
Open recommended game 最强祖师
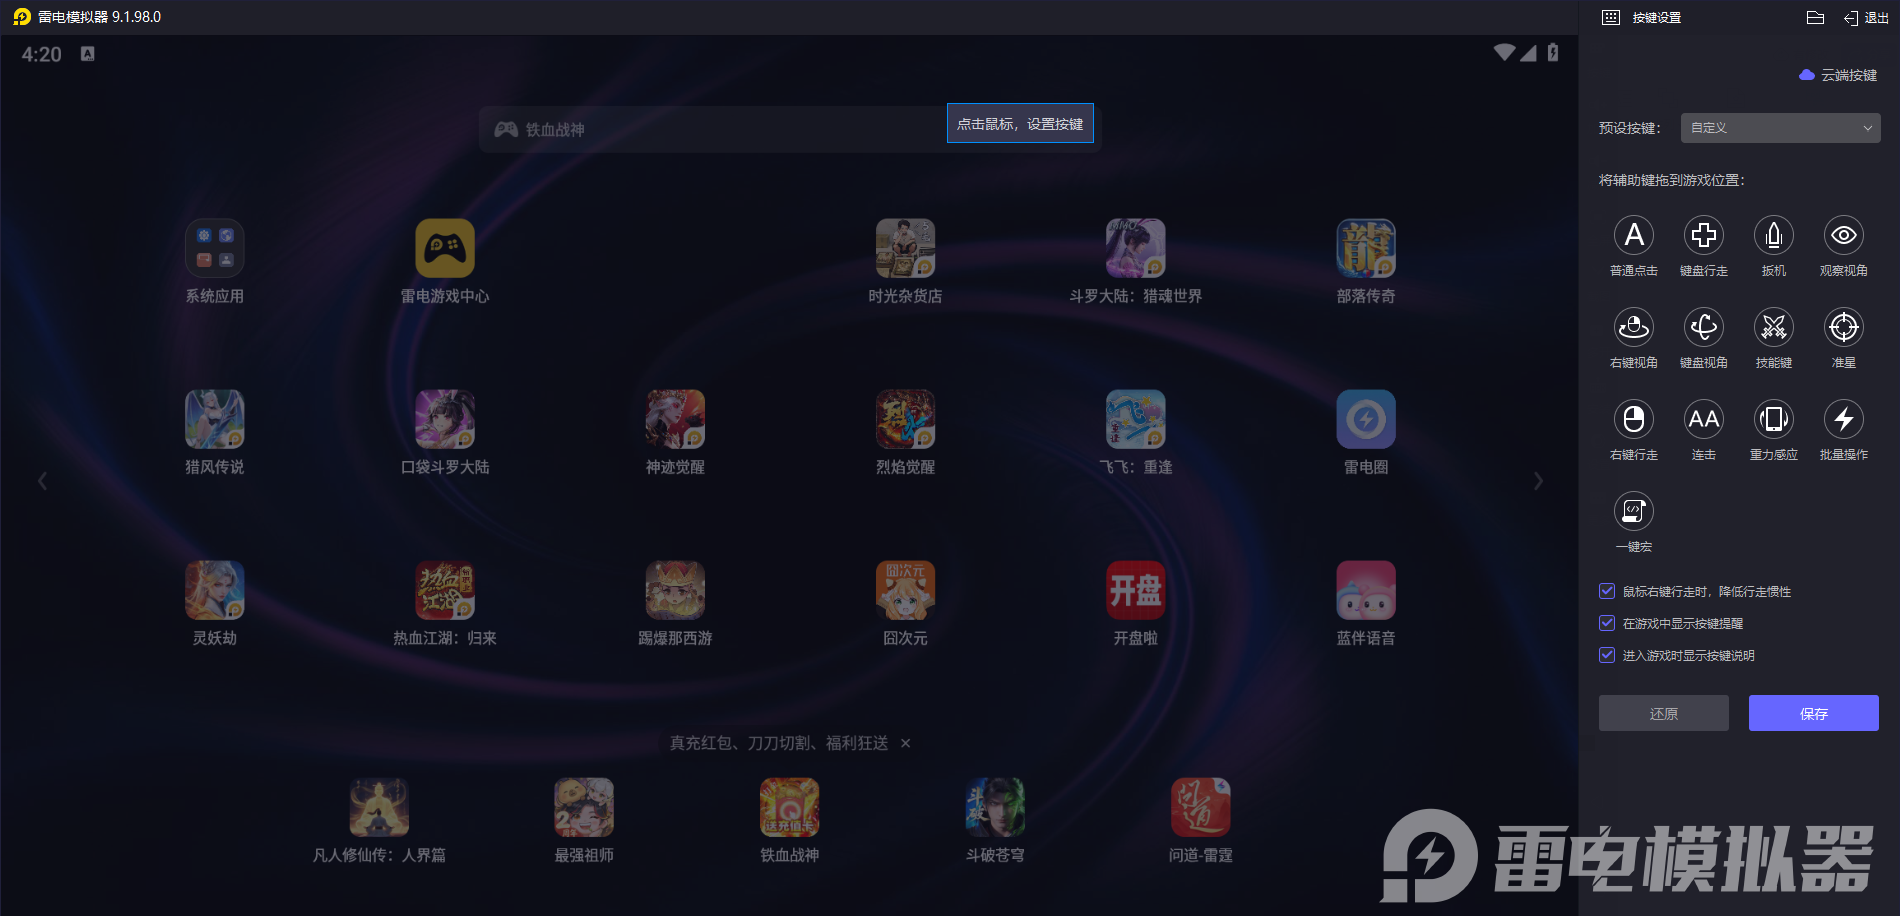[584, 807]
